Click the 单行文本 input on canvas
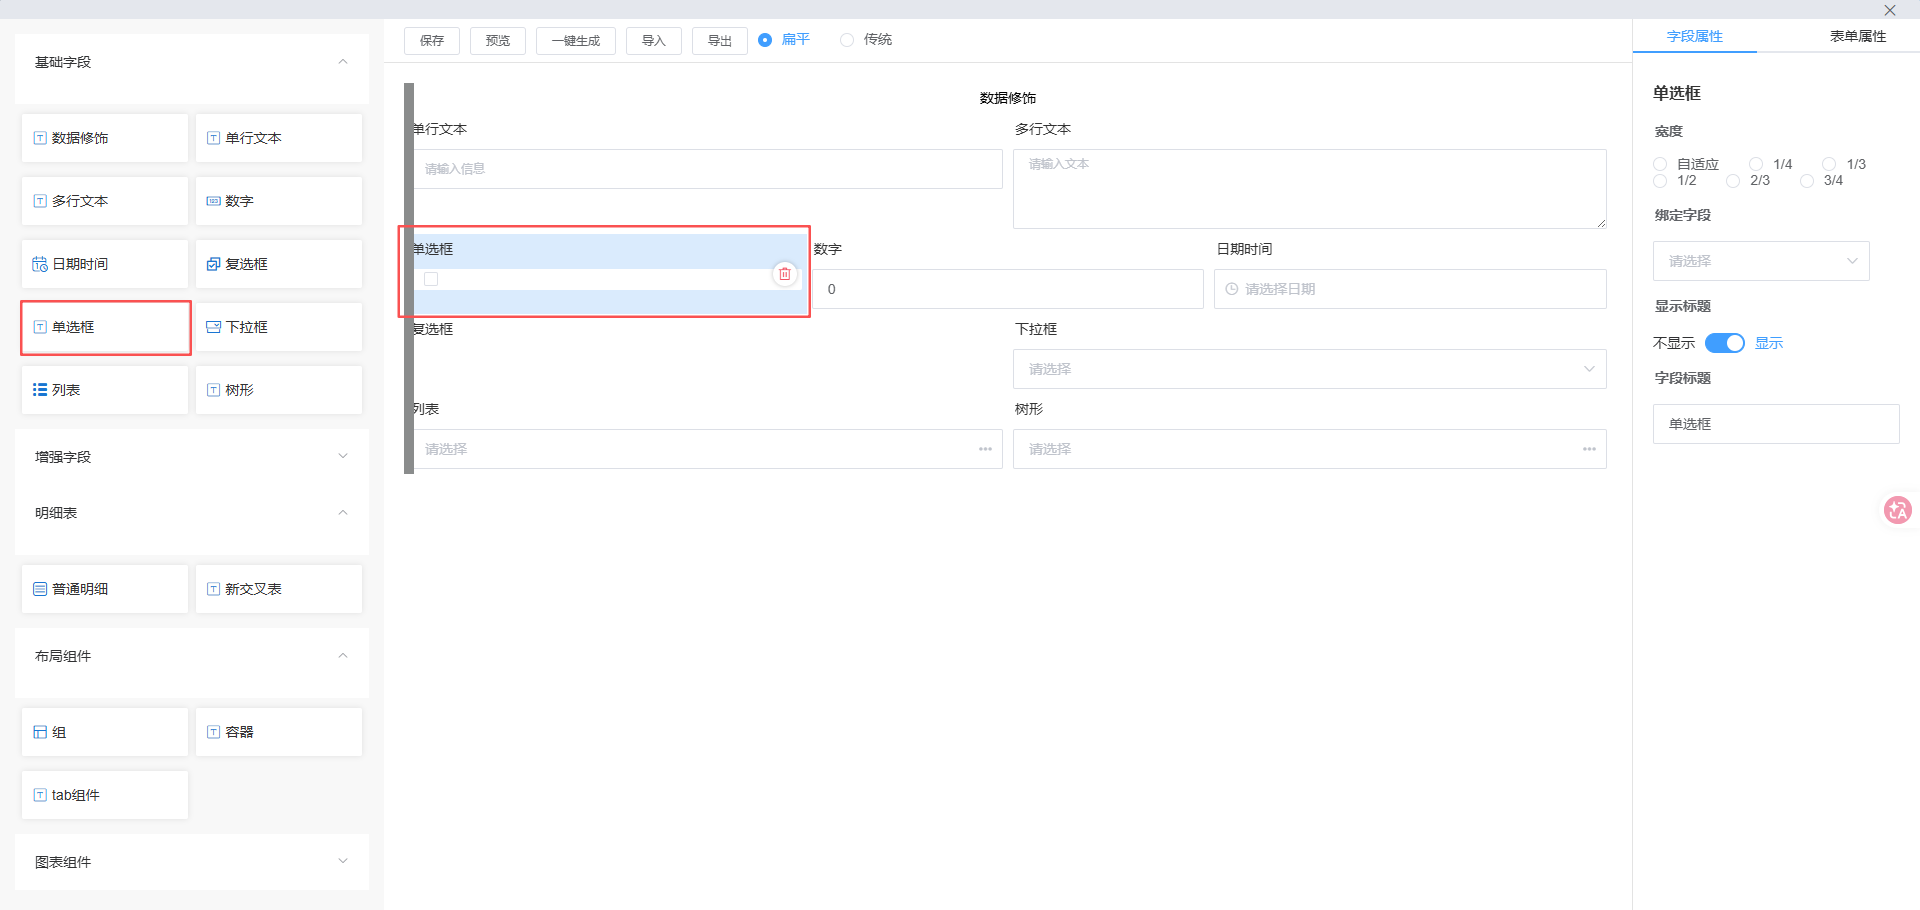The image size is (1920, 910). [706, 169]
